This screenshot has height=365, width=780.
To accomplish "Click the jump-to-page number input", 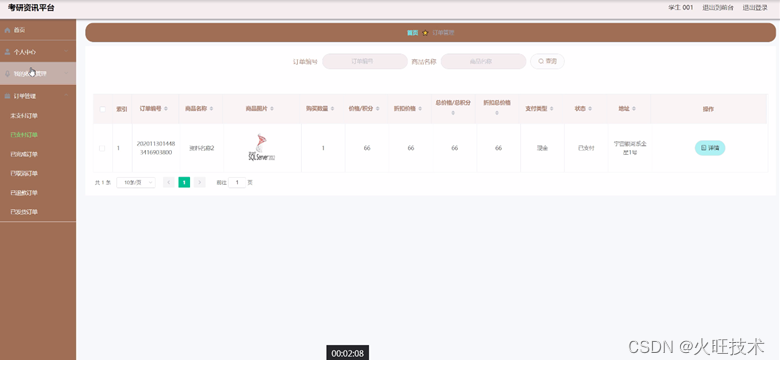I will click(237, 182).
